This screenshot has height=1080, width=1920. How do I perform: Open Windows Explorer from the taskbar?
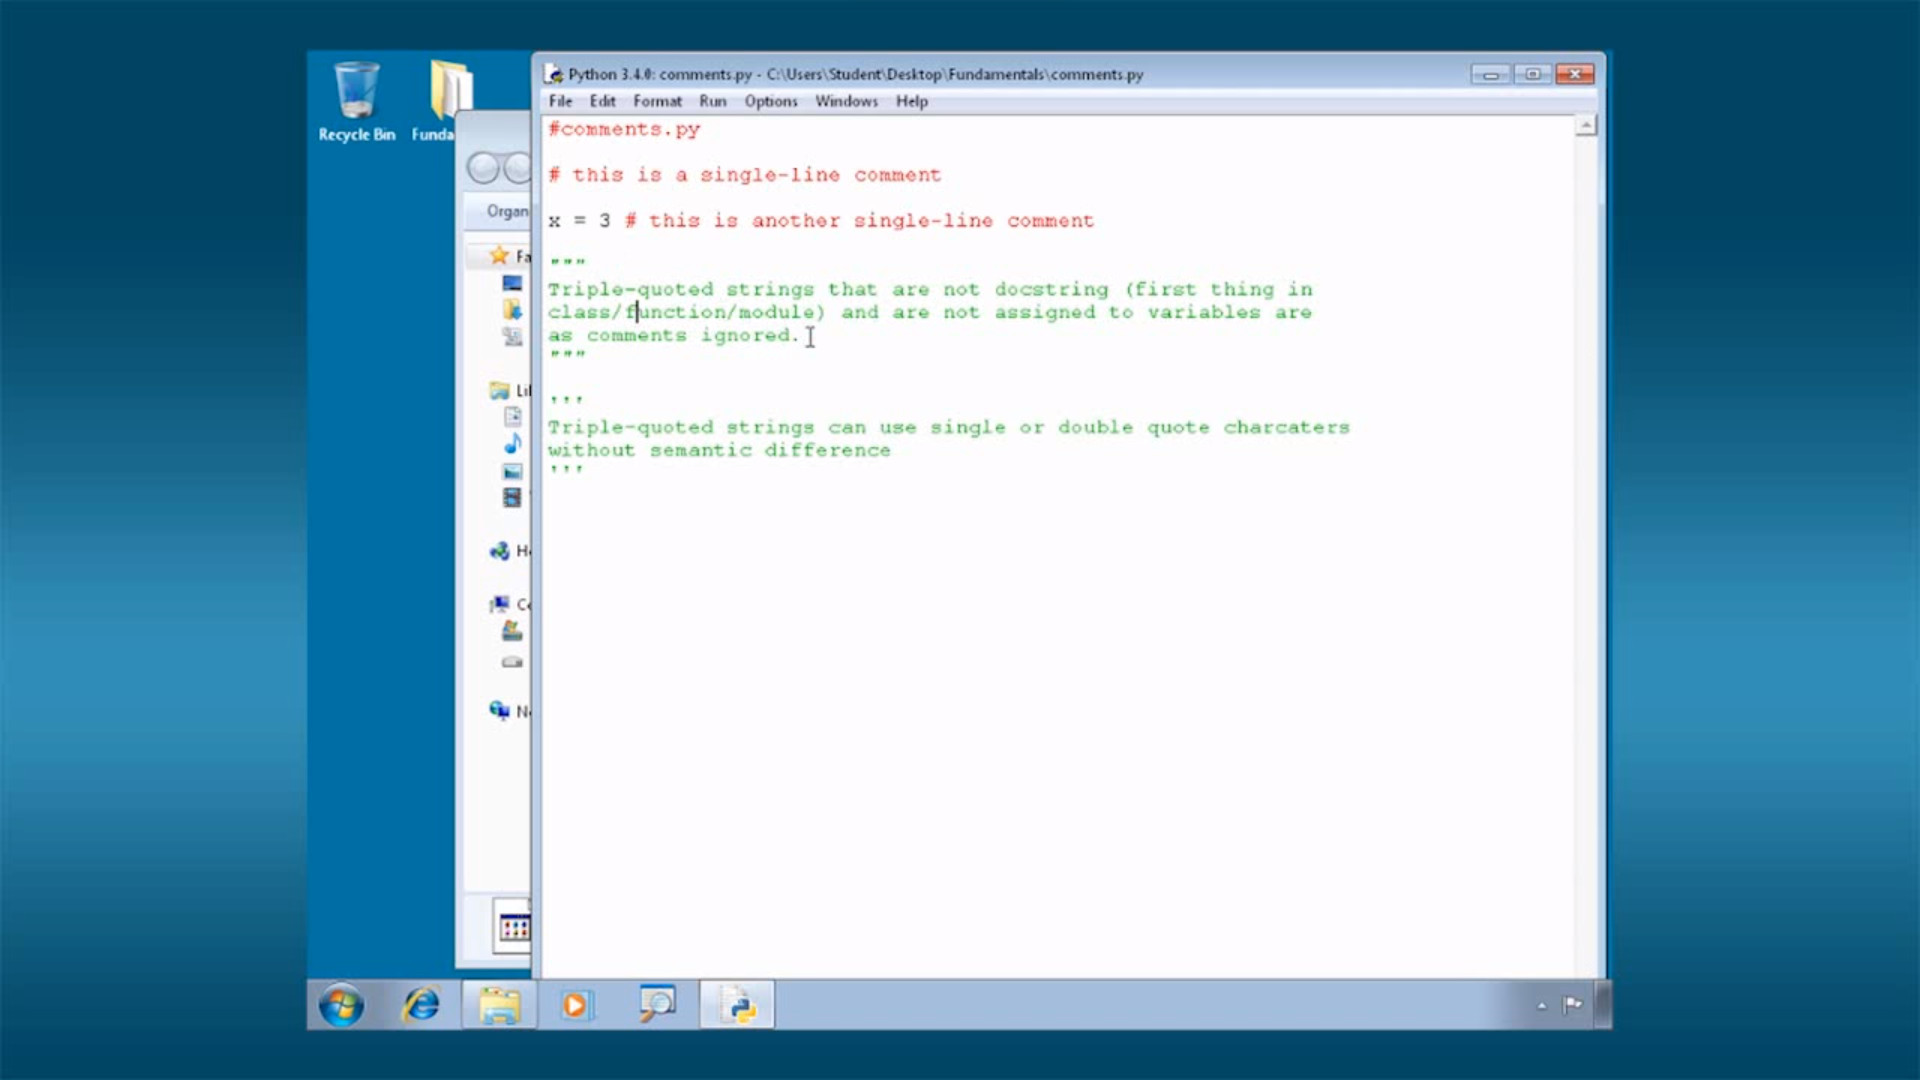tap(499, 1005)
